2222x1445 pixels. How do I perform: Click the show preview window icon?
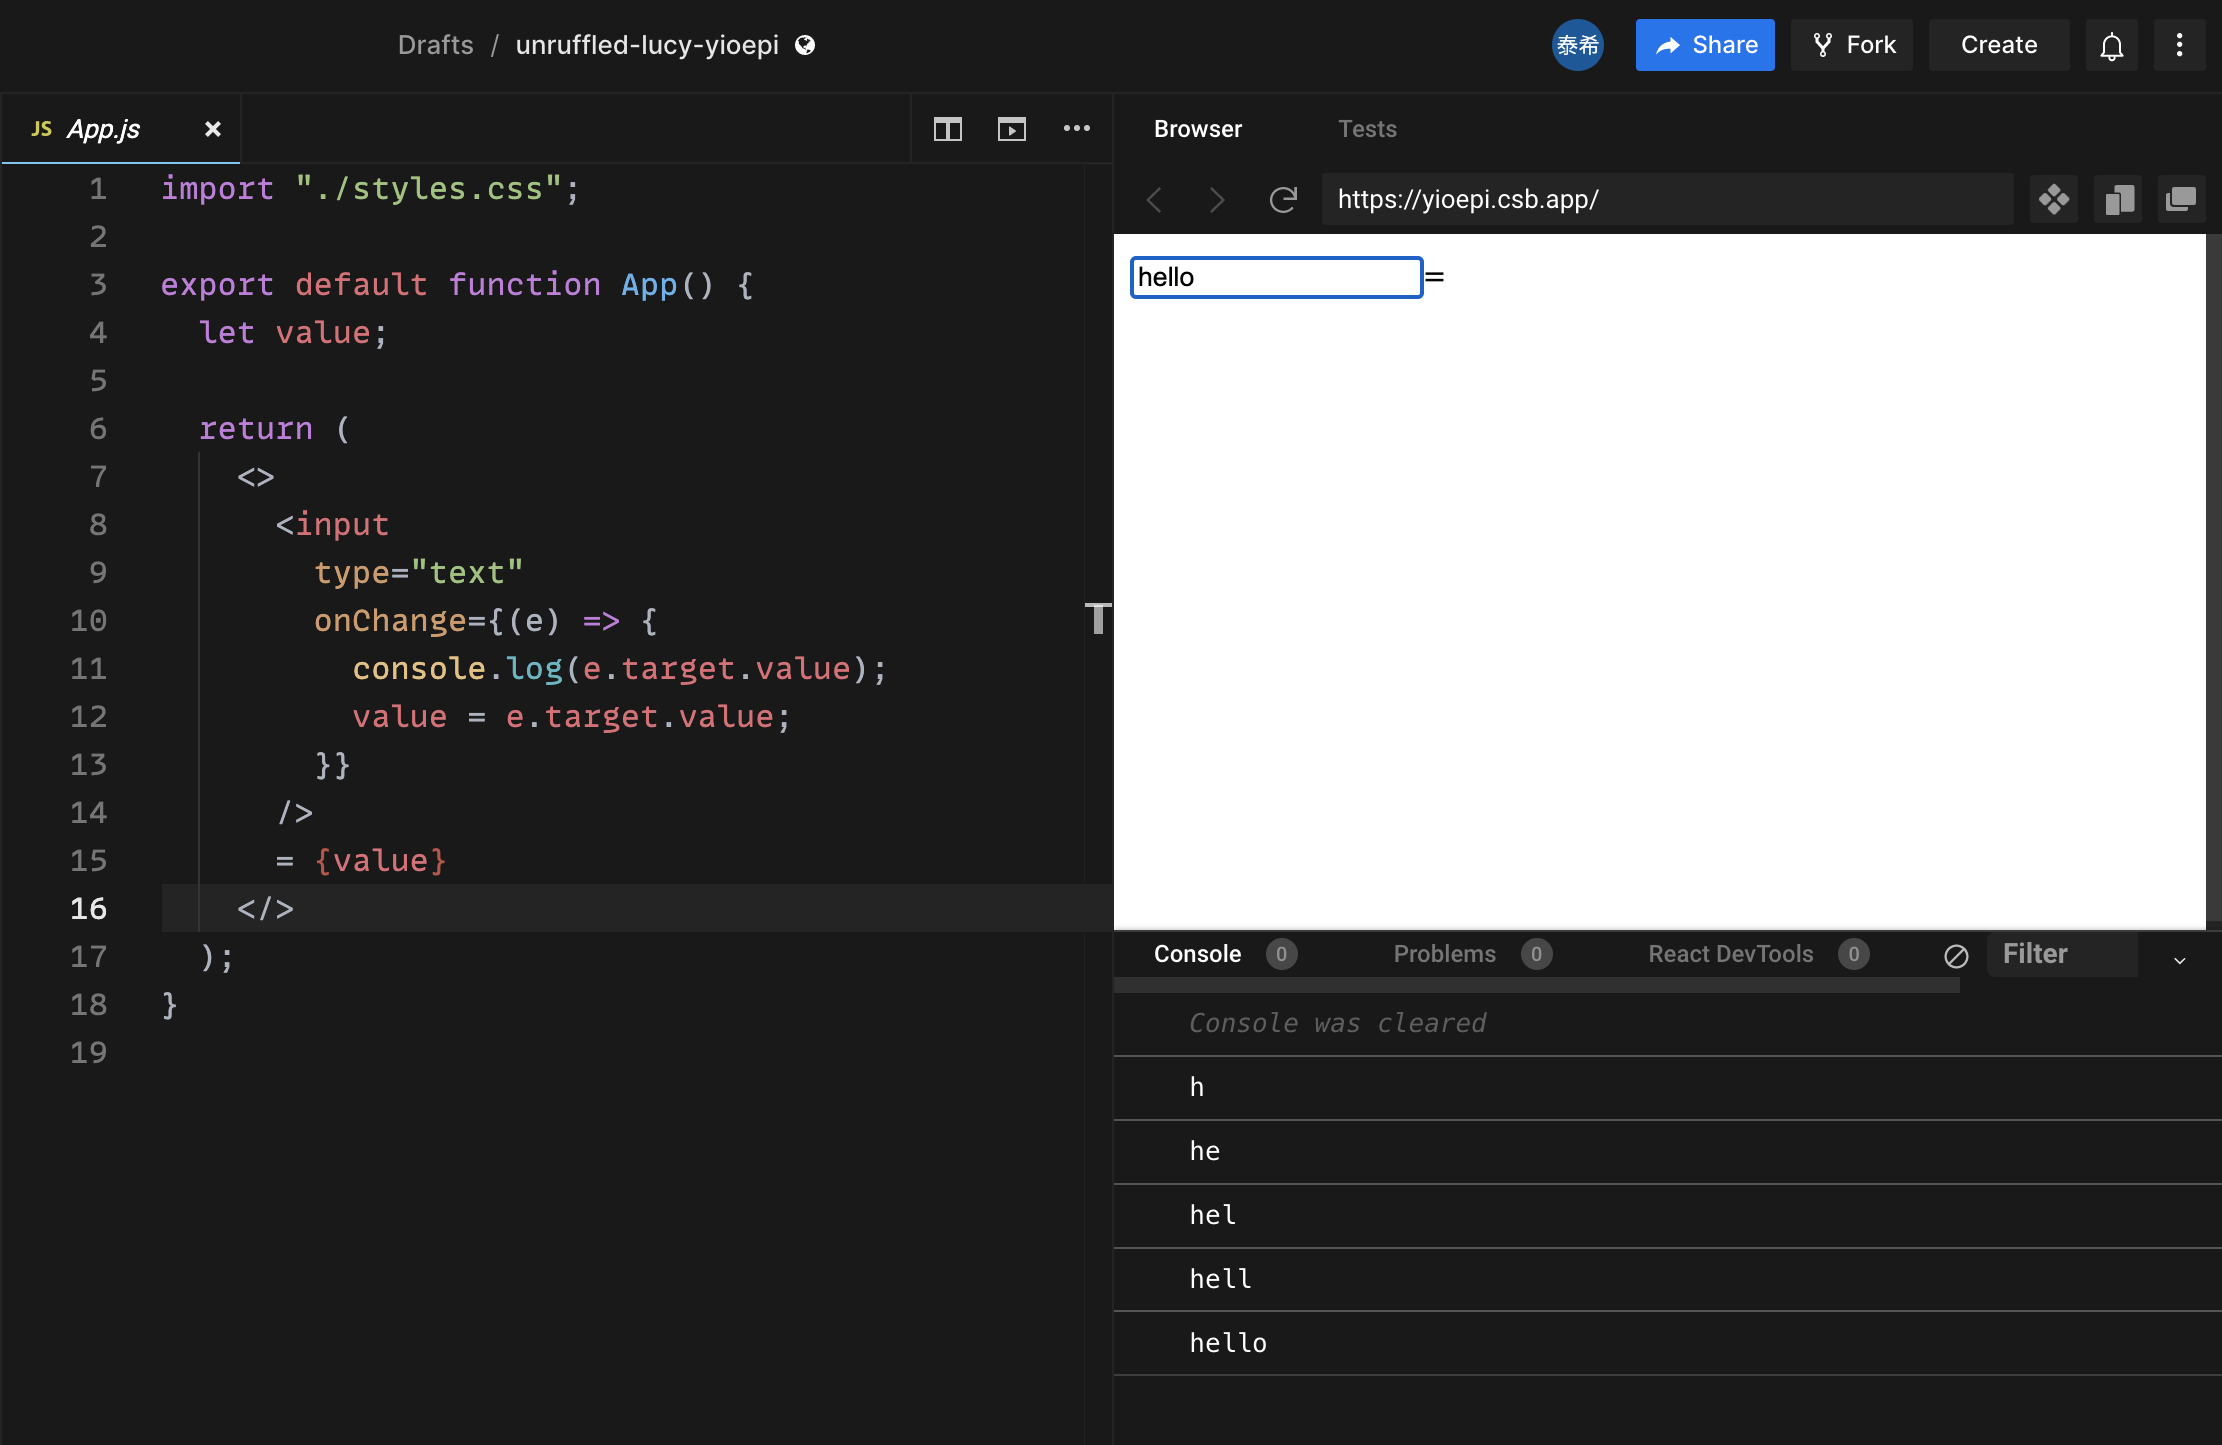pyautogui.click(x=1011, y=129)
